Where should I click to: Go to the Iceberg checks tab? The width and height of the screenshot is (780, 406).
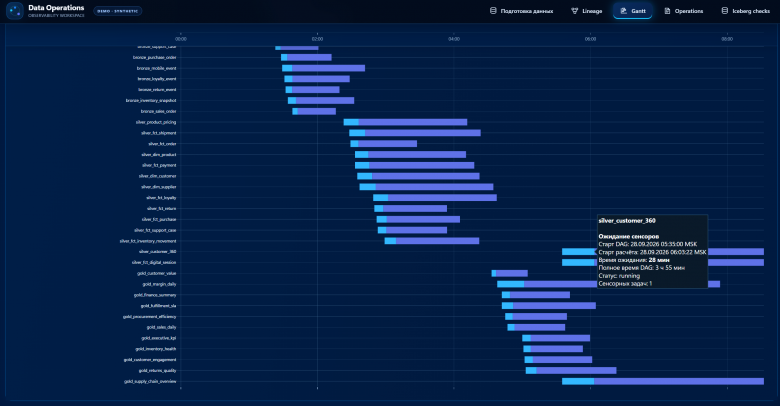click(x=746, y=11)
